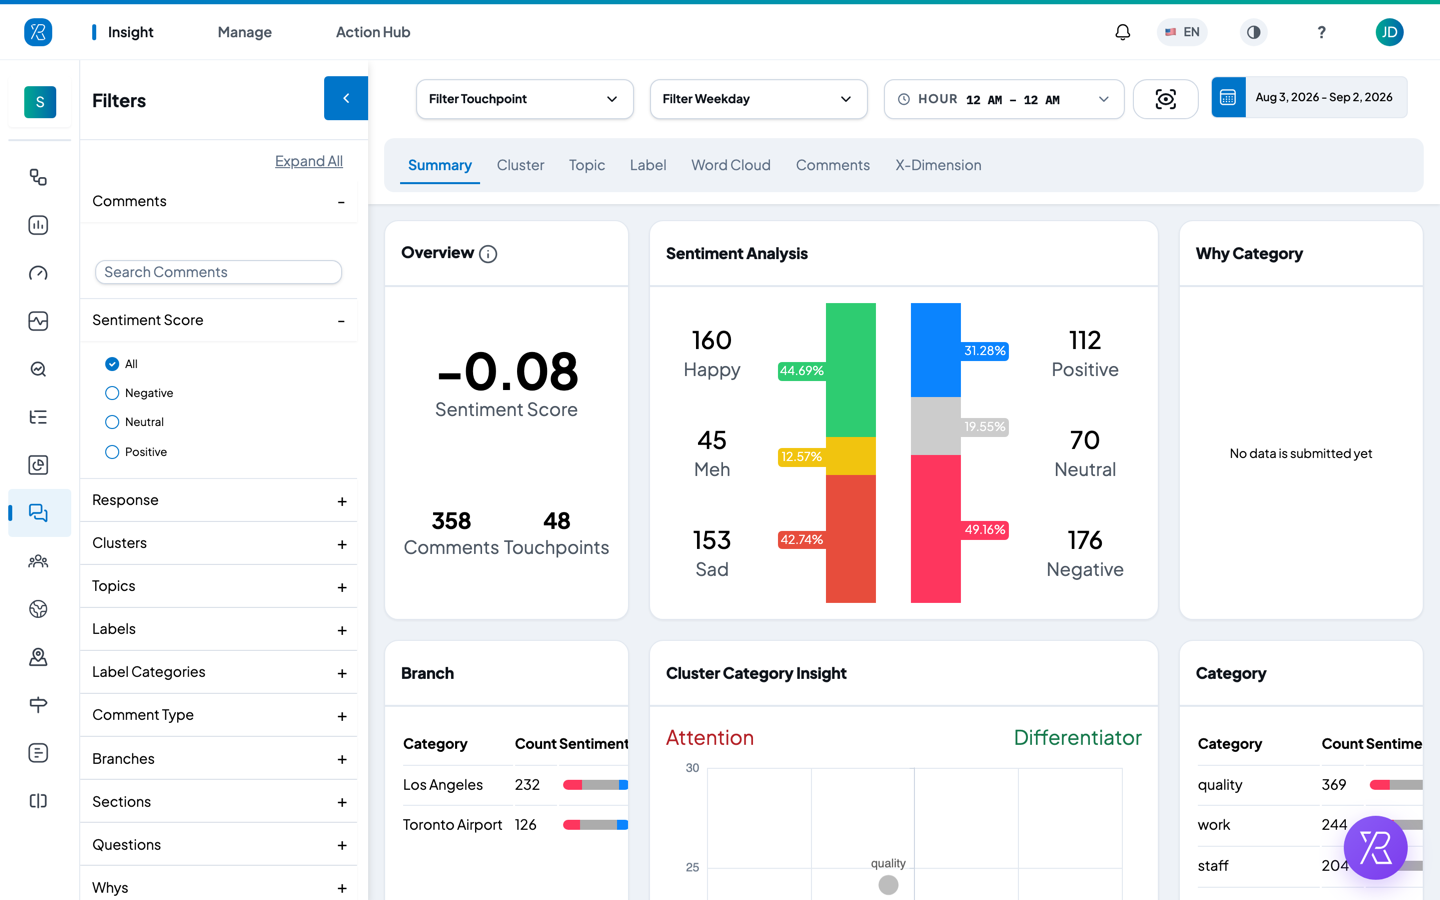
Task: Open the pie chart sidebar icon
Action: [x=38, y=465]
